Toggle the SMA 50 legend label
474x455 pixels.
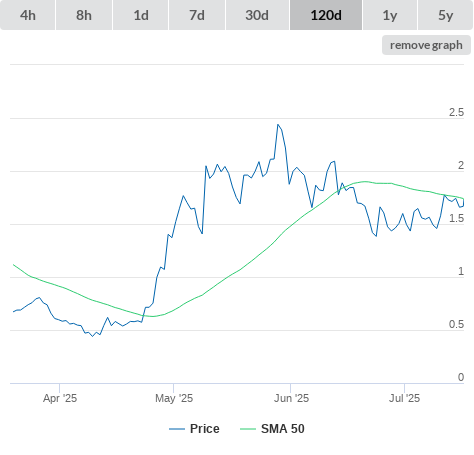tap(283, 429)
